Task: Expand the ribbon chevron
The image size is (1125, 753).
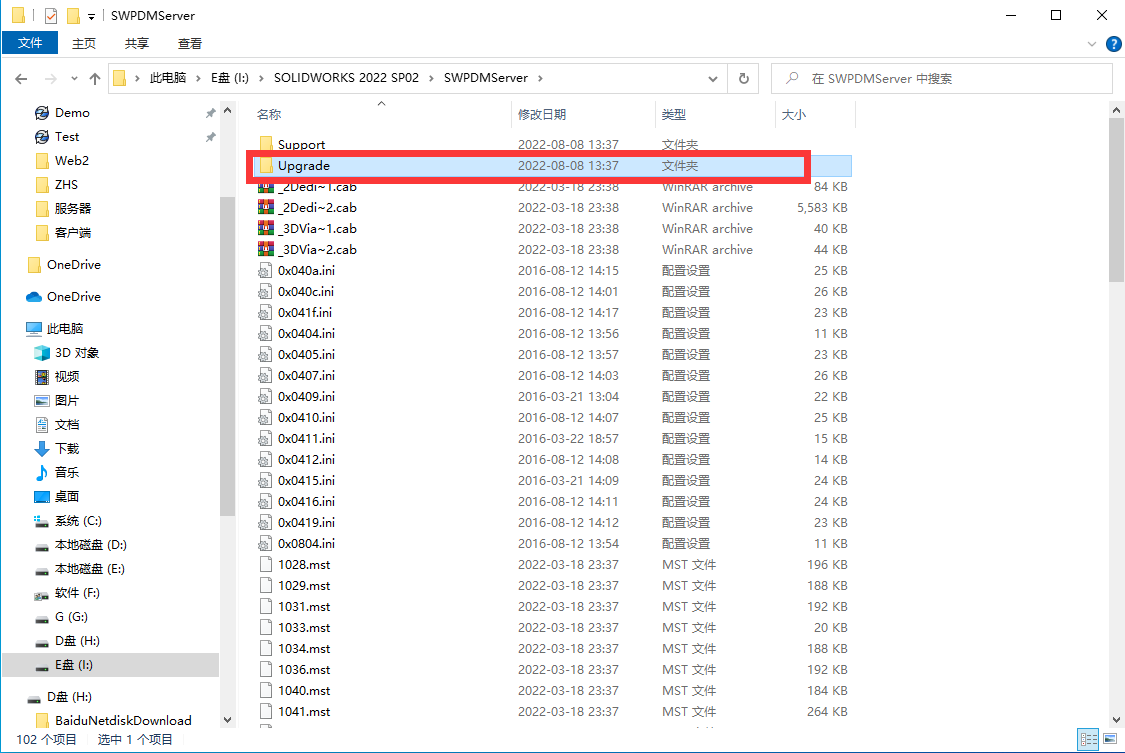Action: point(1091,44)
